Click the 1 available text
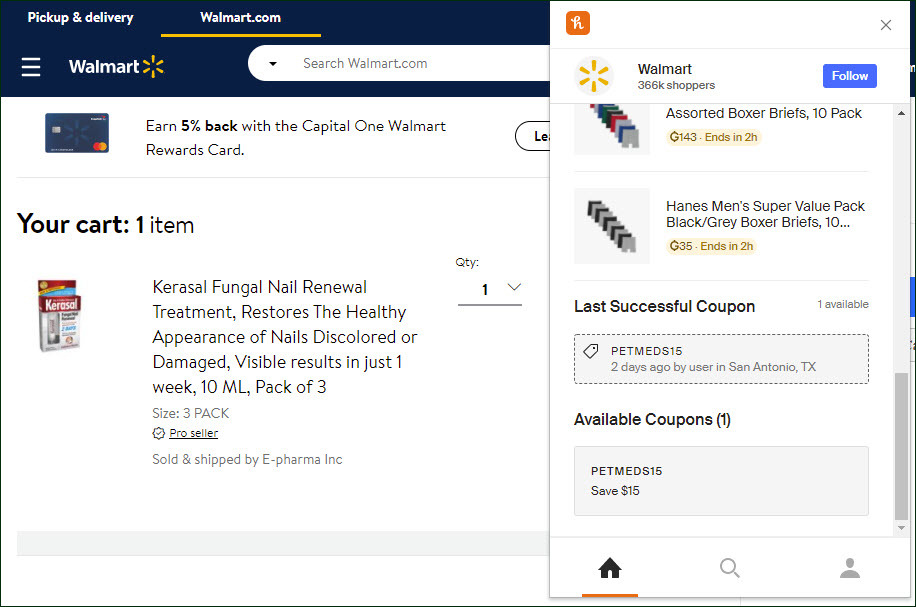The width and height of the screenshot is (916, 607). coord(842,304)
